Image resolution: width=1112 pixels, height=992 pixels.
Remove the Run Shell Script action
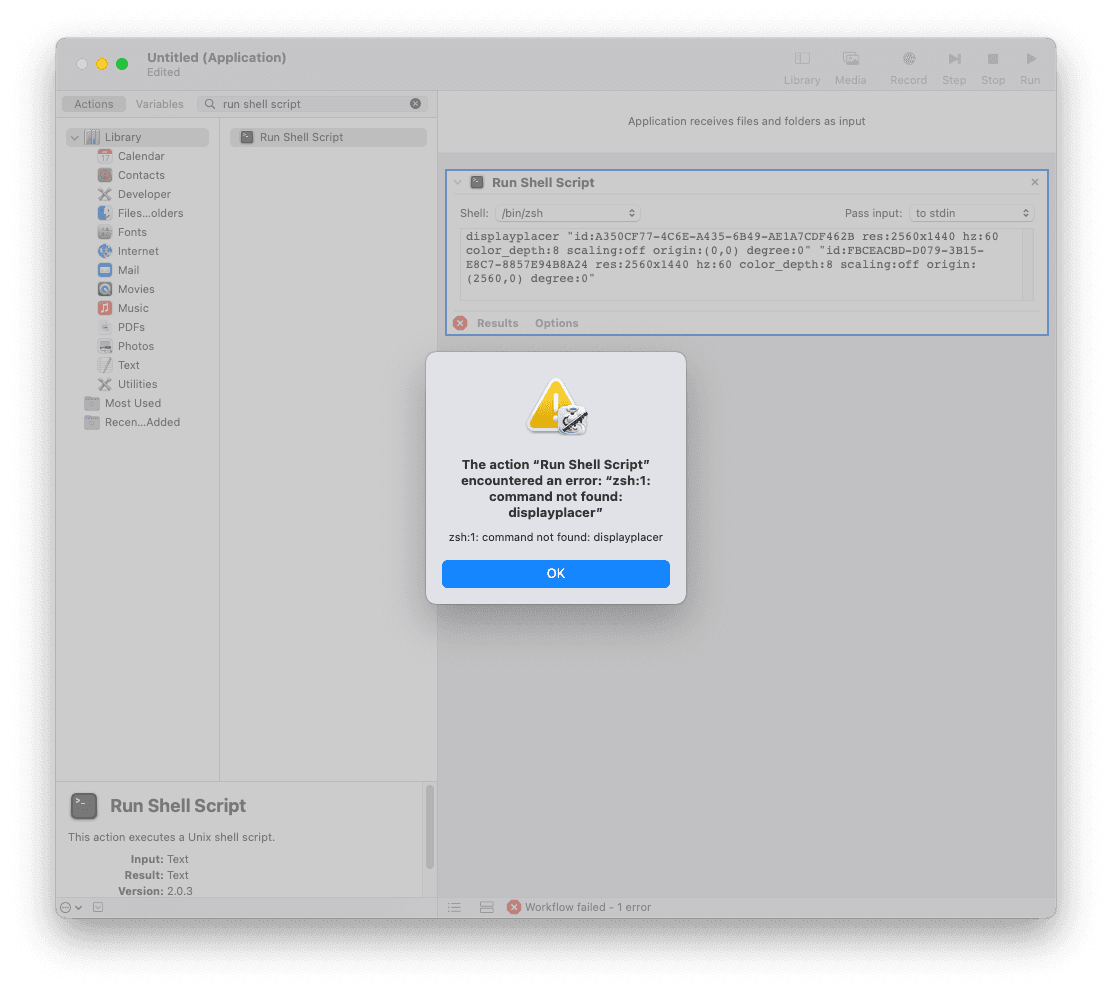pos(1035,182)
